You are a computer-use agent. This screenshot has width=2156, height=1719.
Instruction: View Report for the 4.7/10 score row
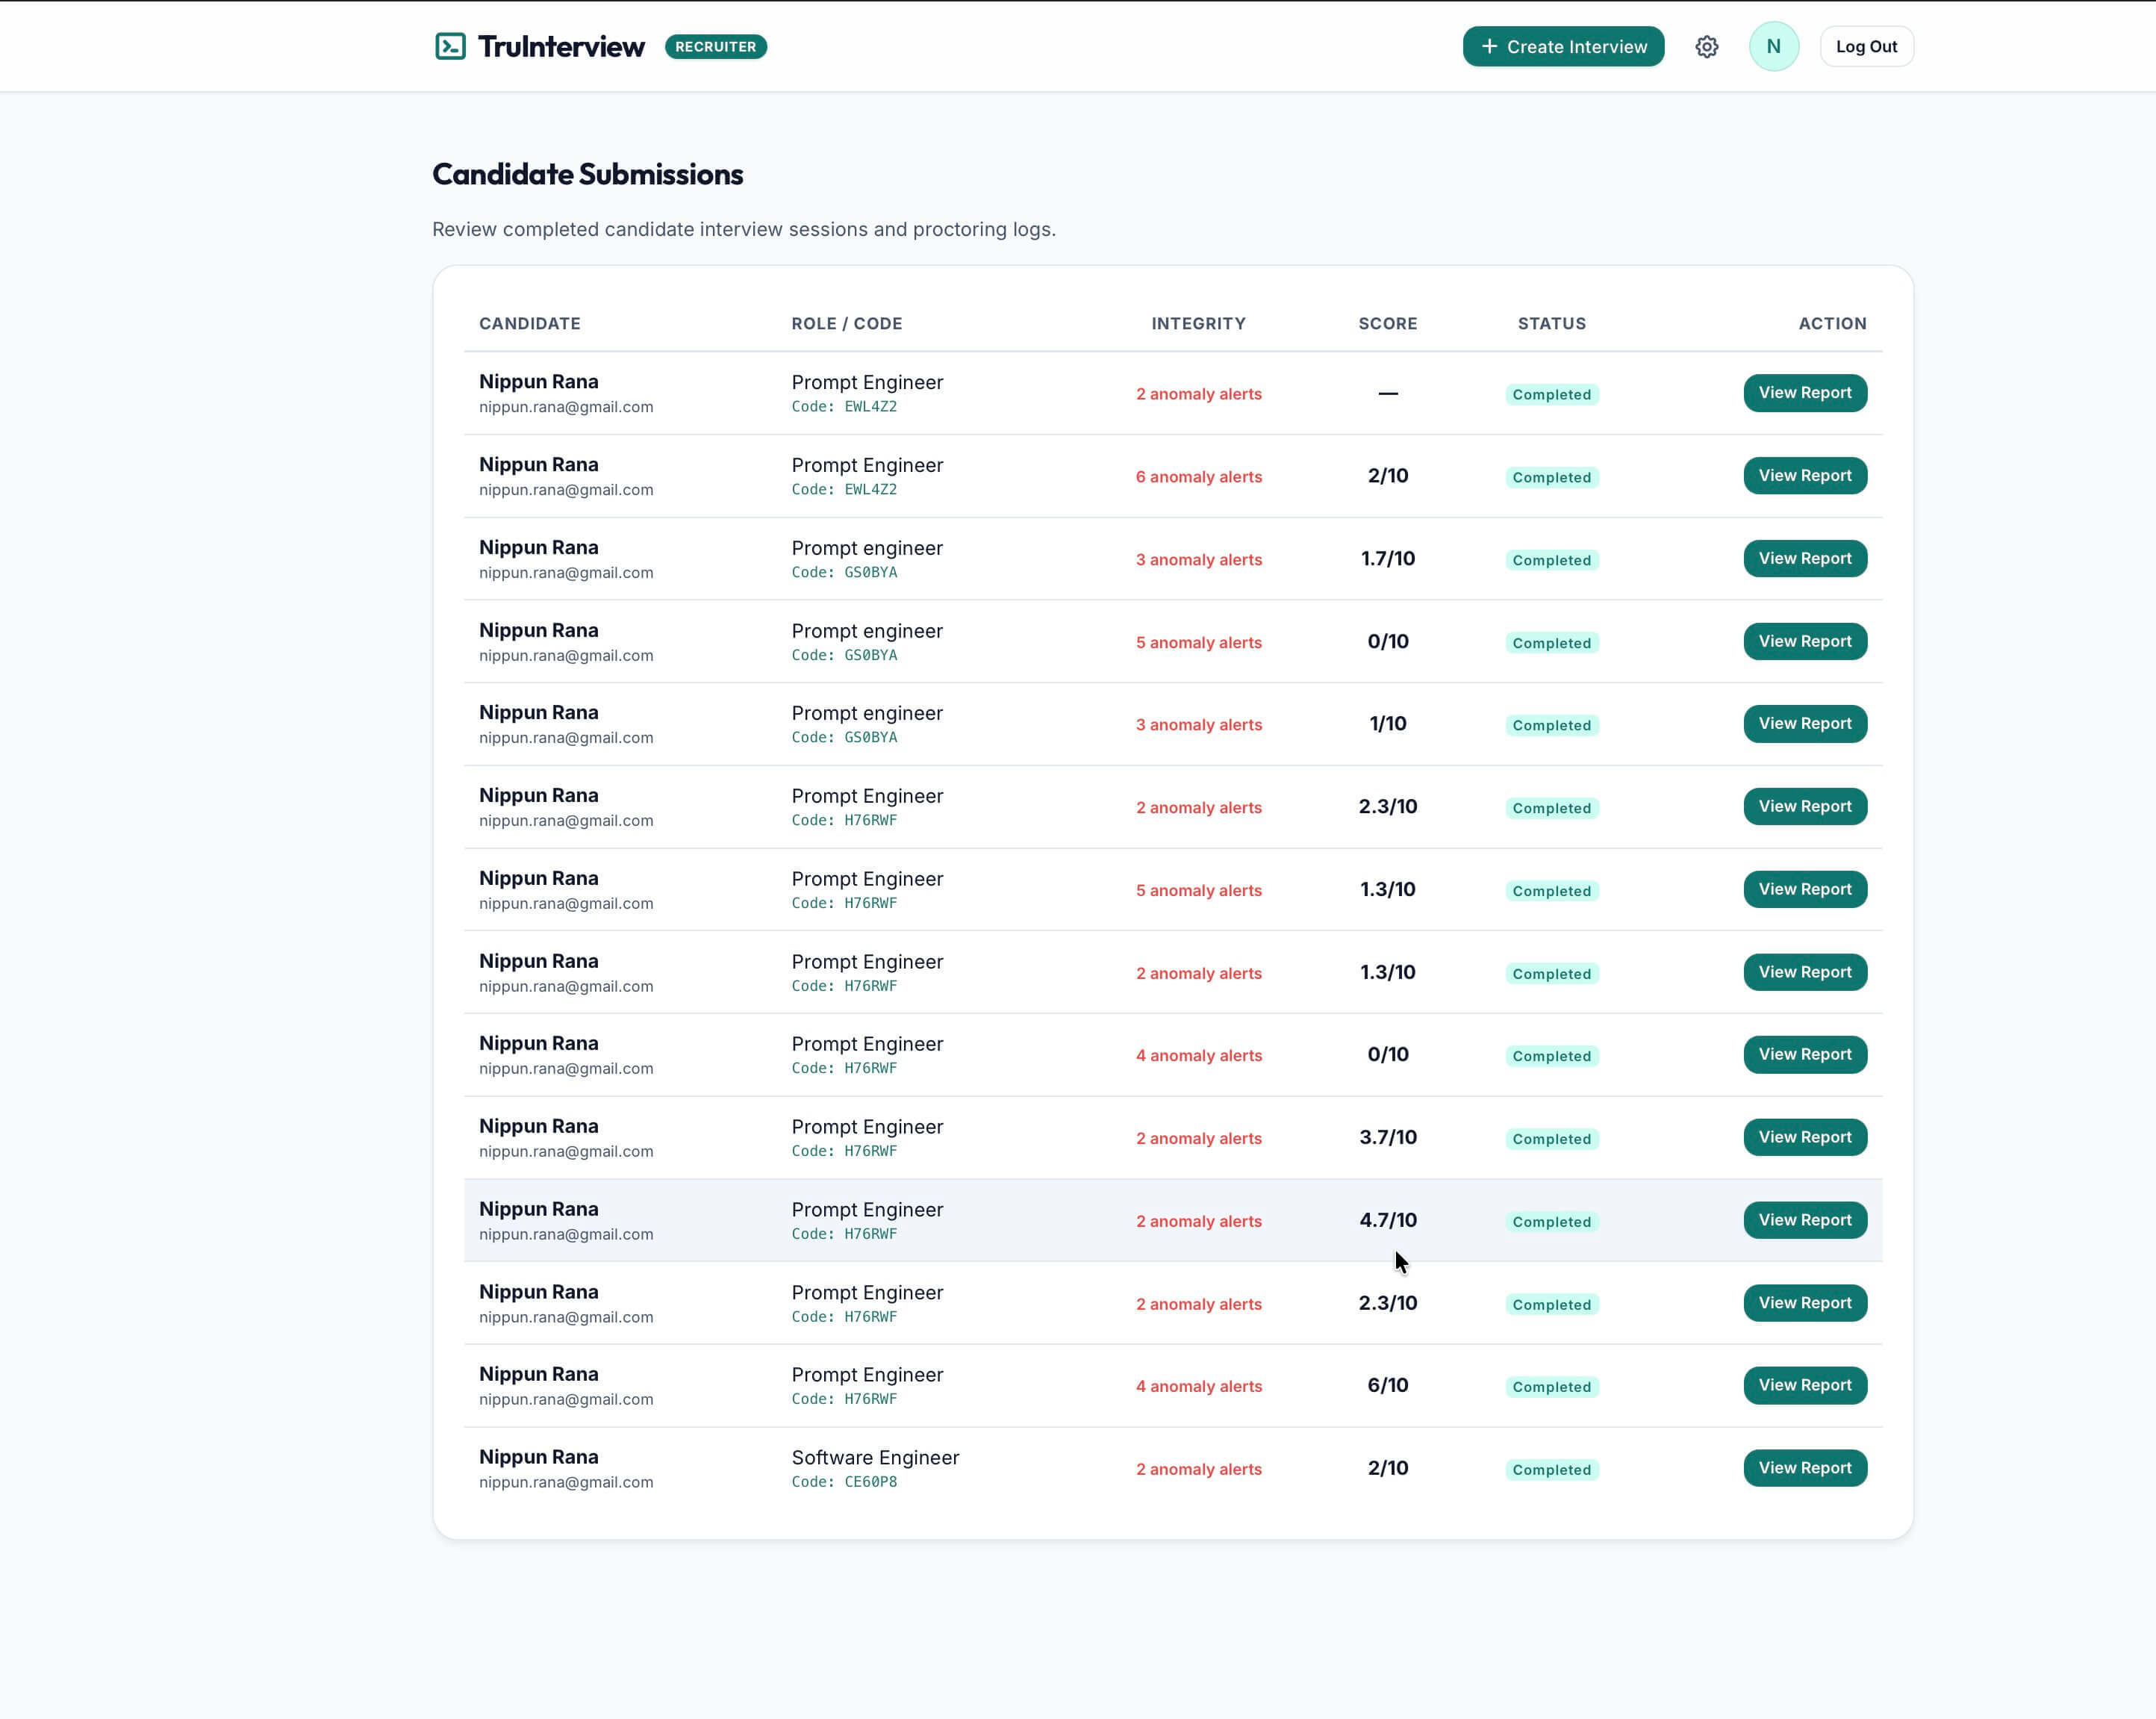pyautogui.click(x=1804, y=1220)
